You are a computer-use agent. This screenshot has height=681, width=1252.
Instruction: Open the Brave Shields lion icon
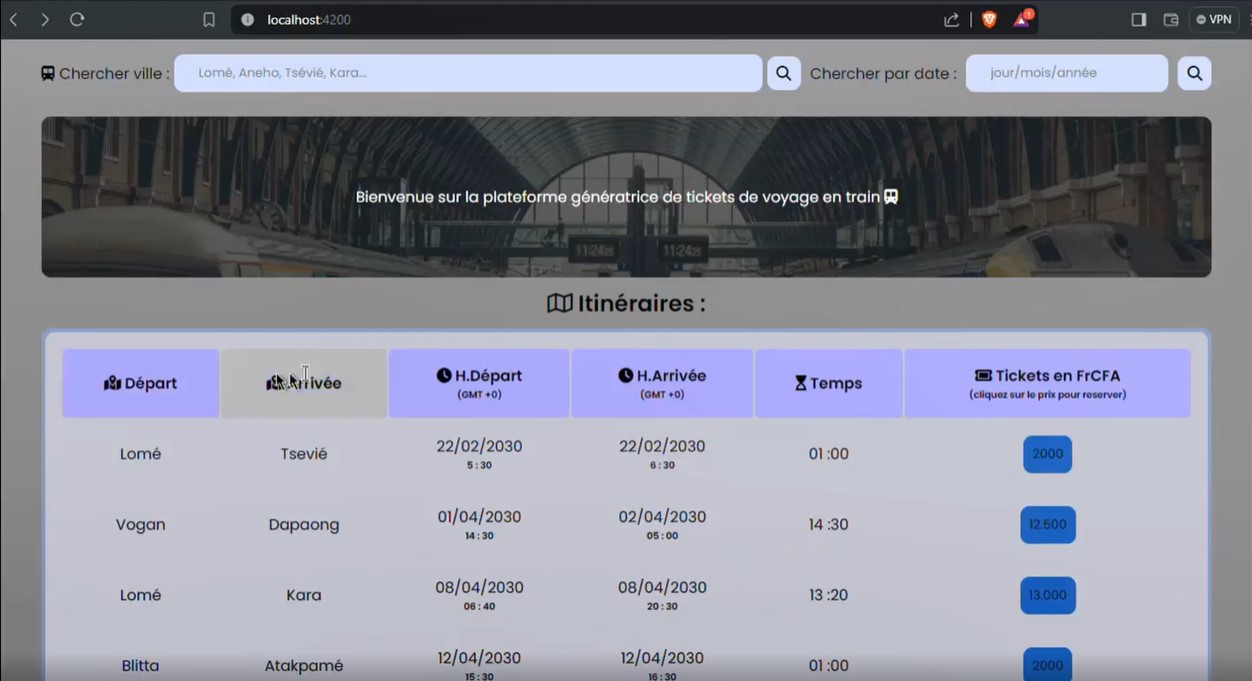[989, 20]
